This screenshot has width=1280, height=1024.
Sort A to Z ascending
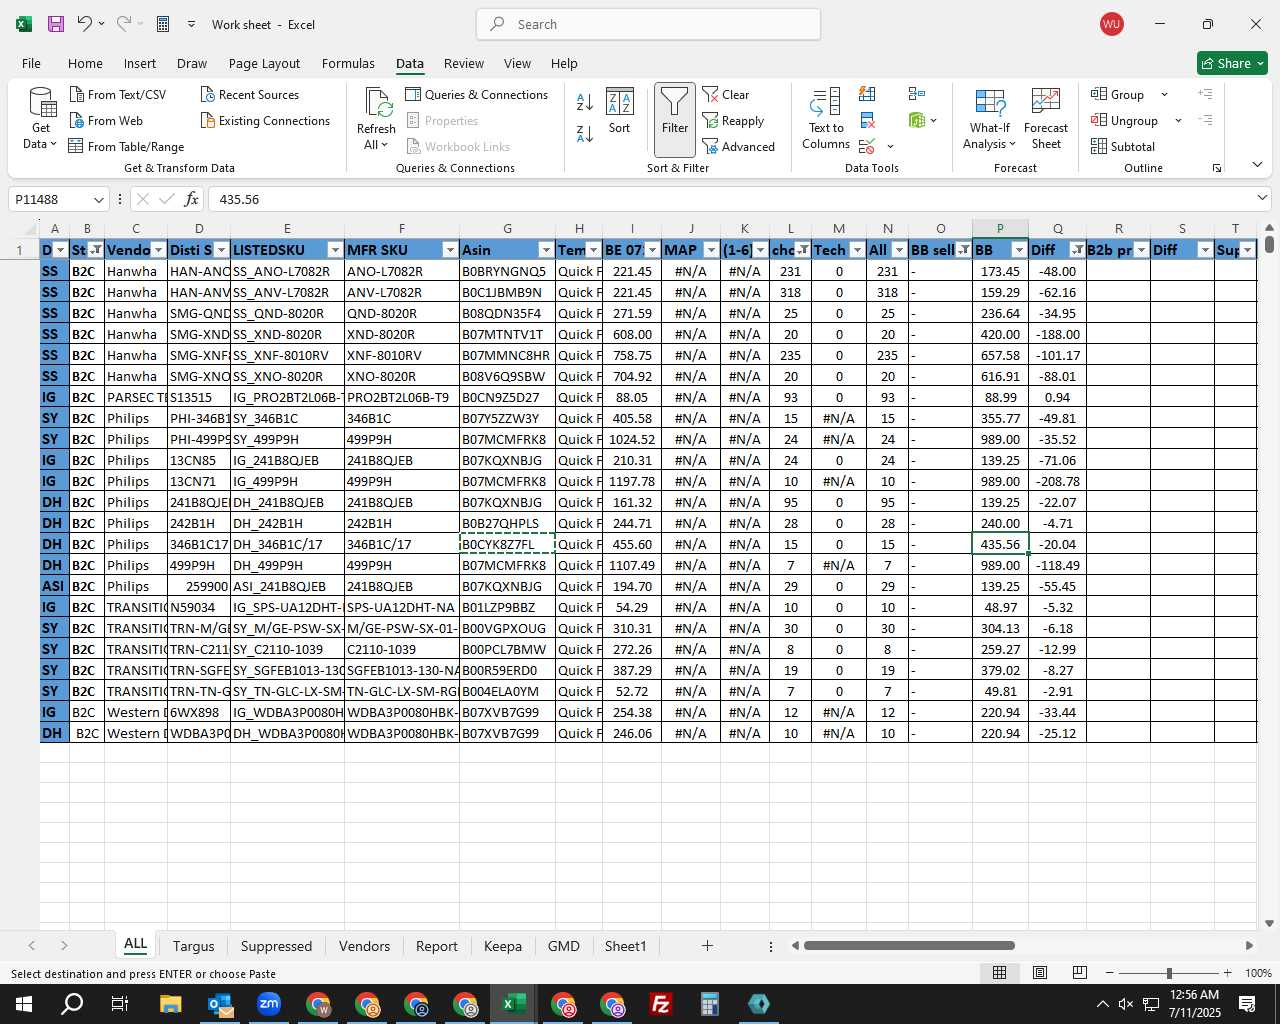coord(585,102)
